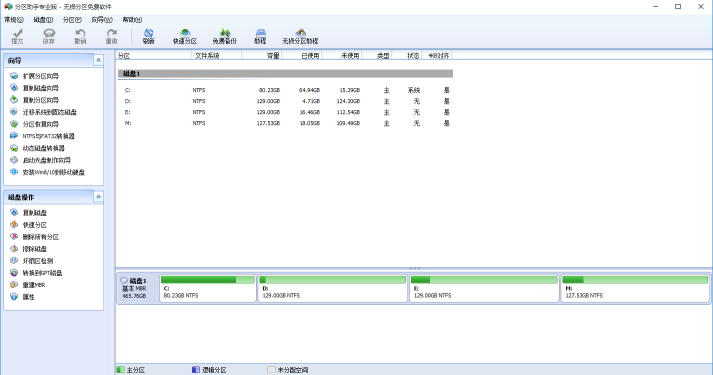The height and width of the screenshot is (375, 713).
Task: Click the 4K alignment column header
Action: [x=437, y=55]
